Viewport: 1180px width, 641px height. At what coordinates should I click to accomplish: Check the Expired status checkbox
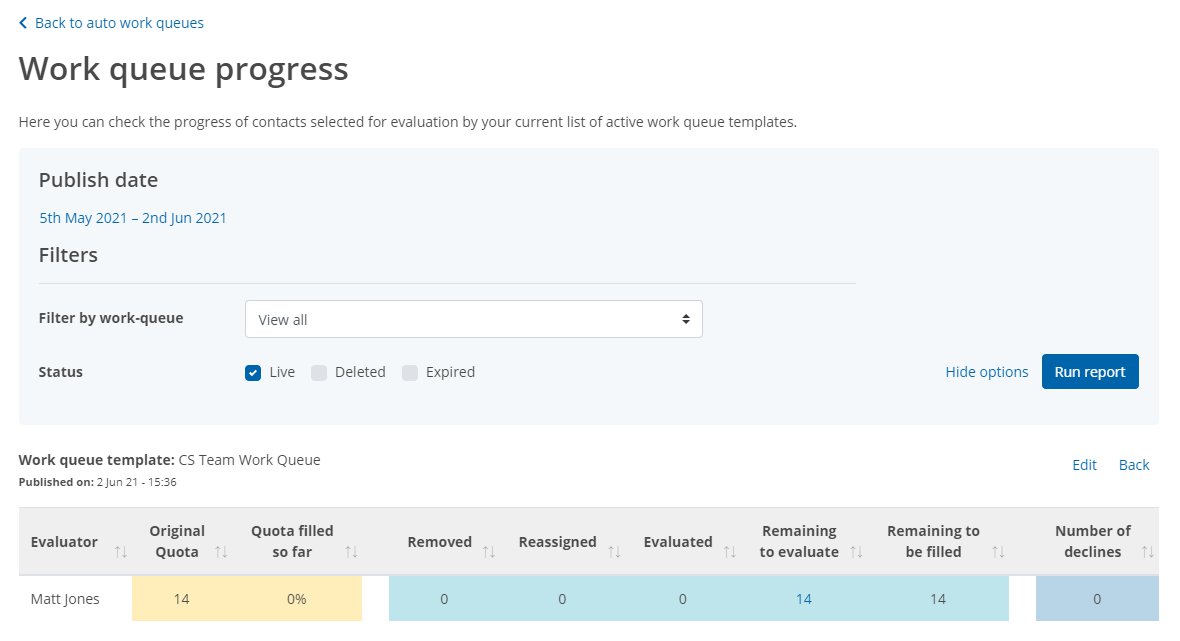pyautogui.click(x=410, y=371)
